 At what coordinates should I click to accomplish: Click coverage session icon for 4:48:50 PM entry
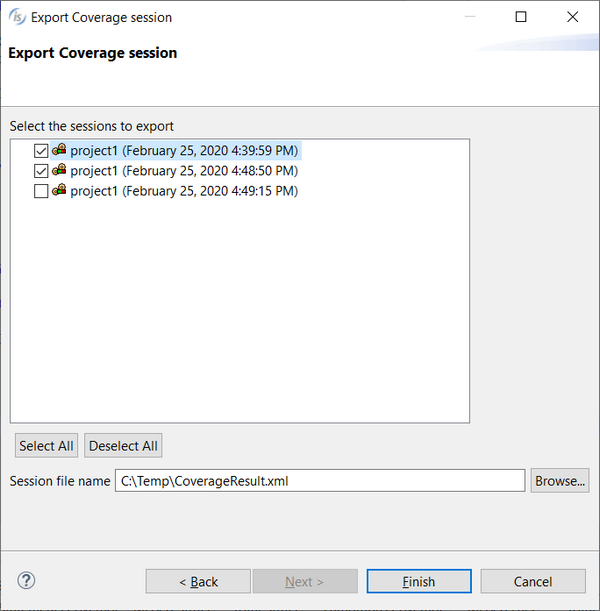coord(59,170)
